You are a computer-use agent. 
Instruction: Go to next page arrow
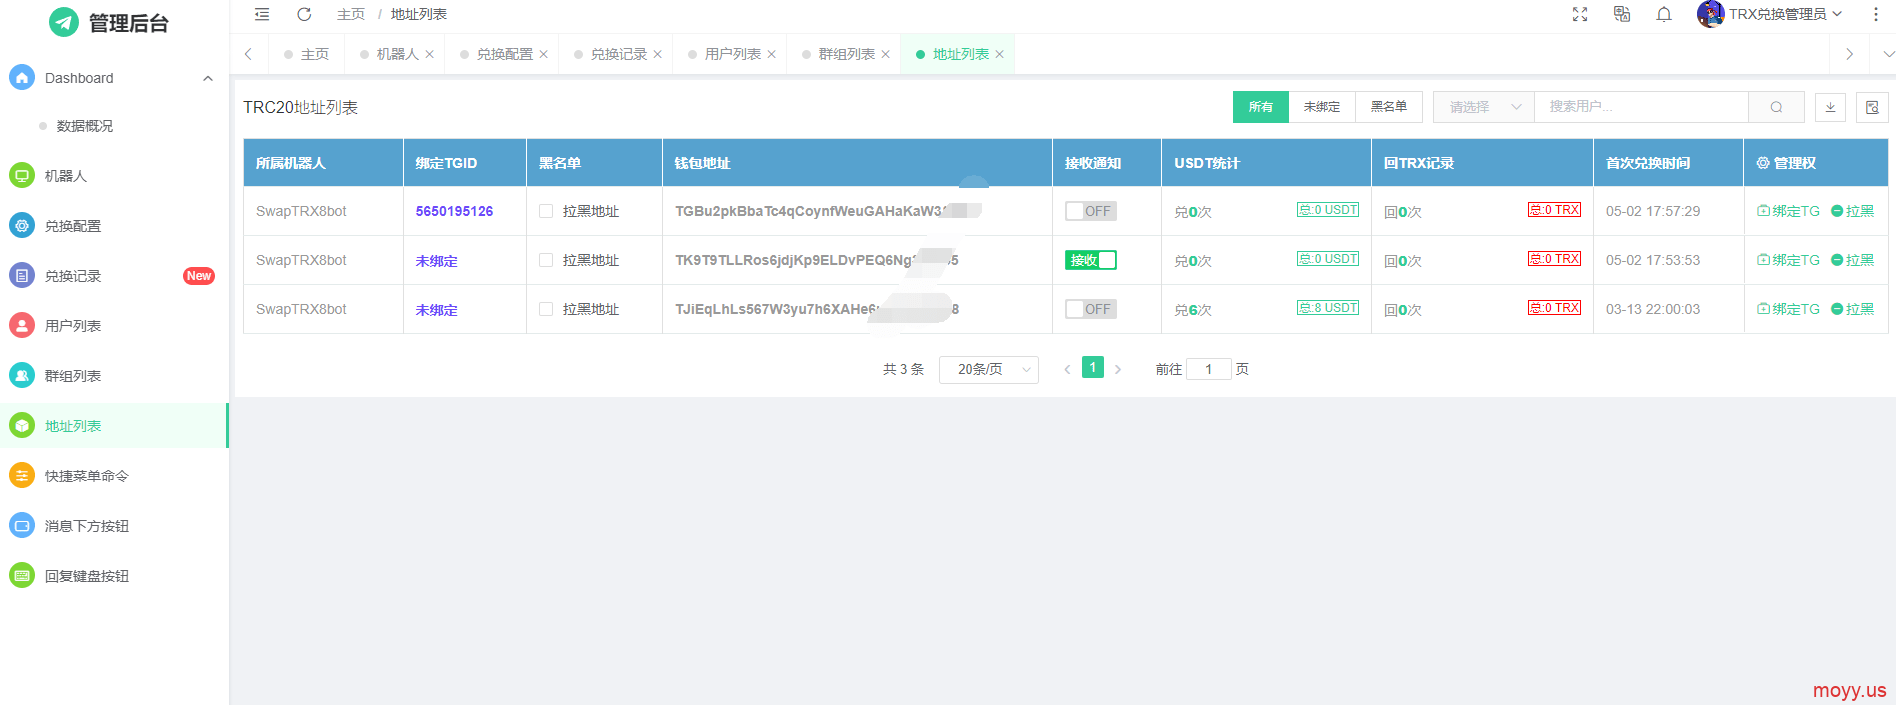click(1118, 369)
